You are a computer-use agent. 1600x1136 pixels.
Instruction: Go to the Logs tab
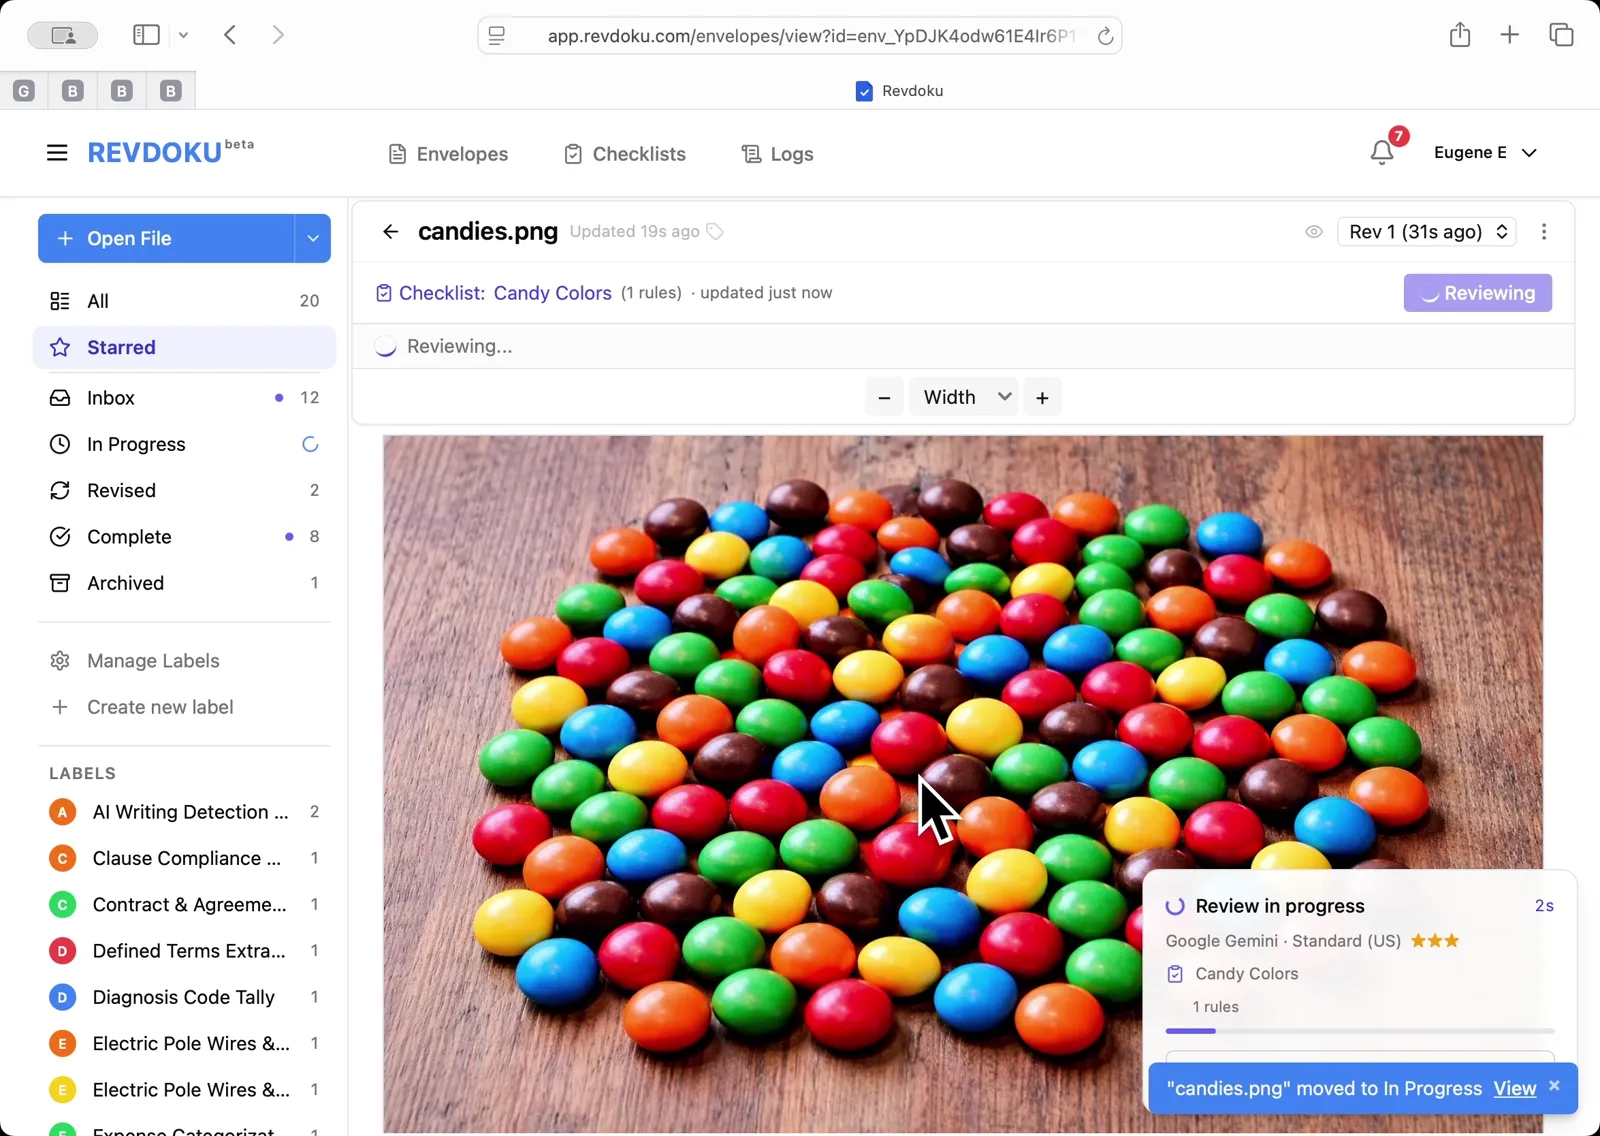pos(777,154)
